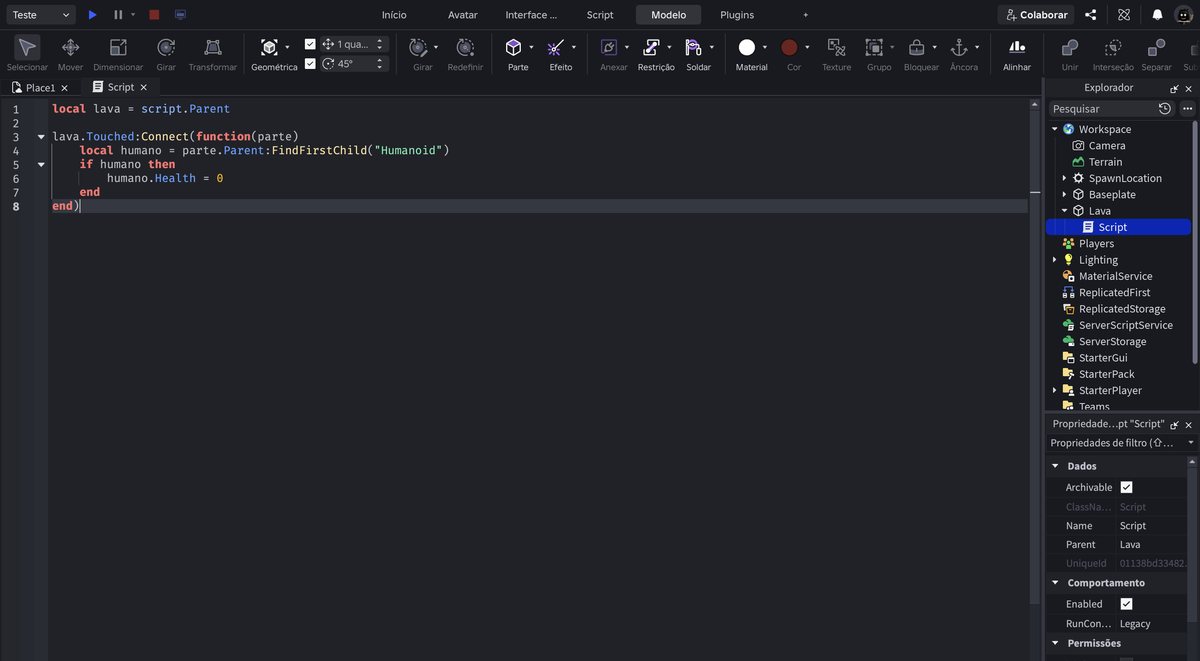The image size is (1200, 661).
Task: Open the Texture tool
Action: 837,47
